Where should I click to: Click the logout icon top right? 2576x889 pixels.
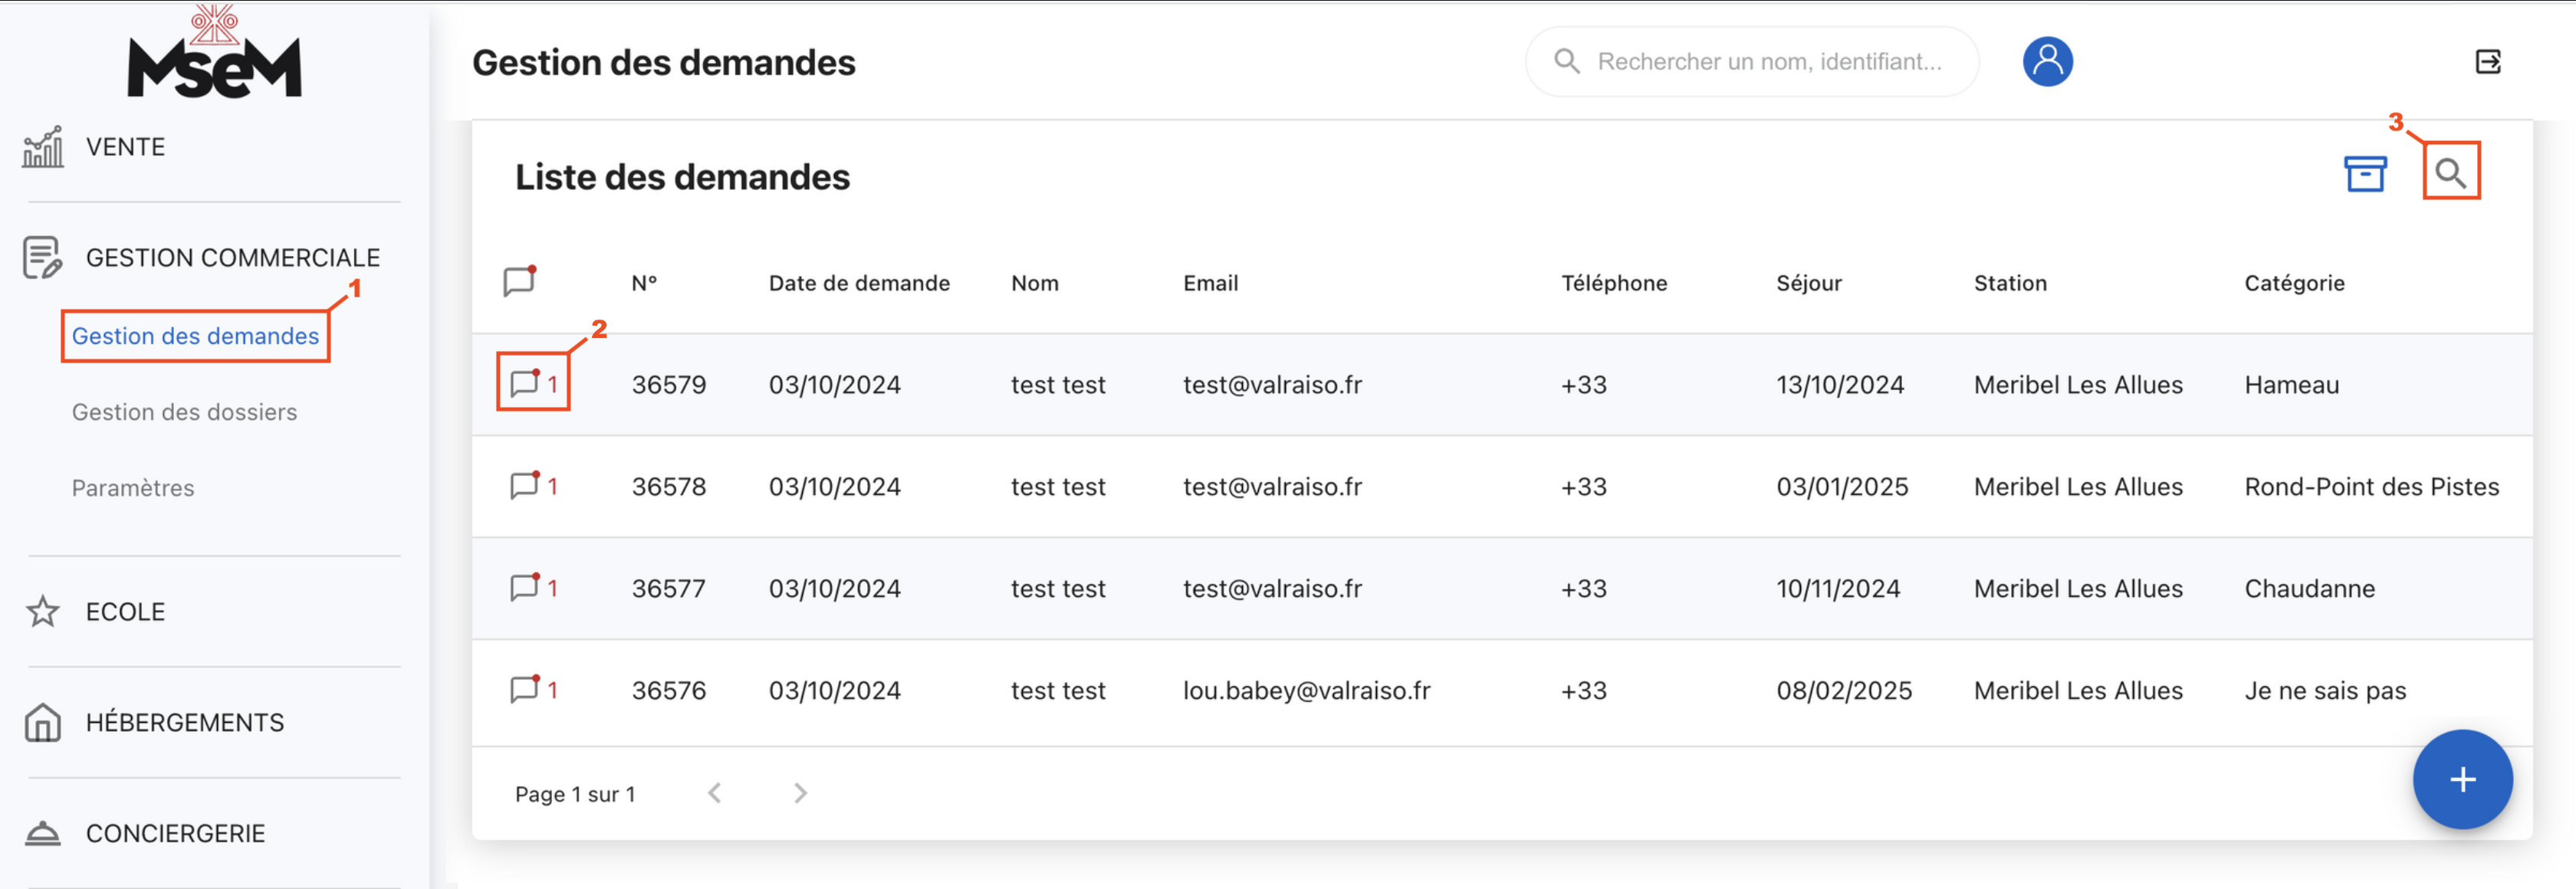click(x=2487, y=62)
